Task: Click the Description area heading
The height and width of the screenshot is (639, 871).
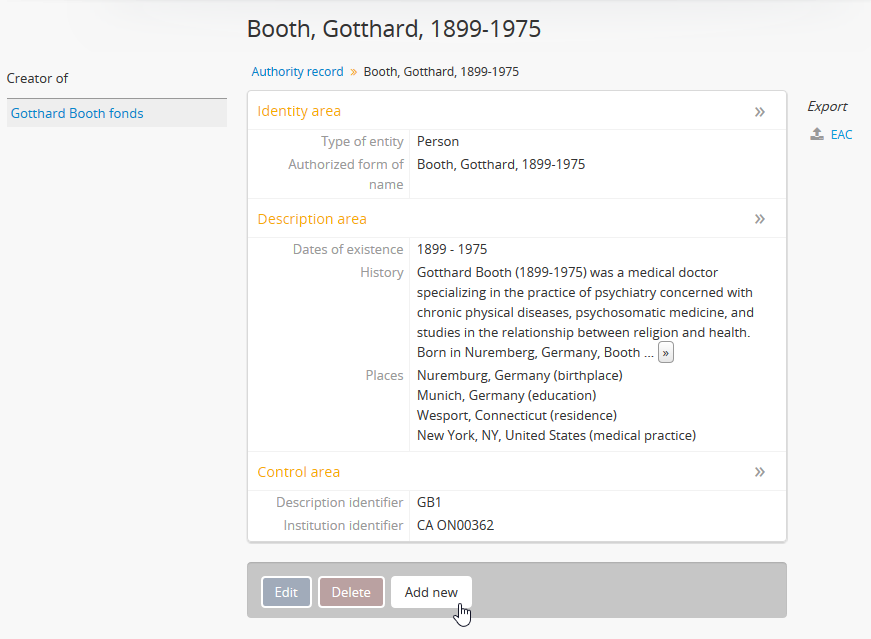Action: [312, 219]
